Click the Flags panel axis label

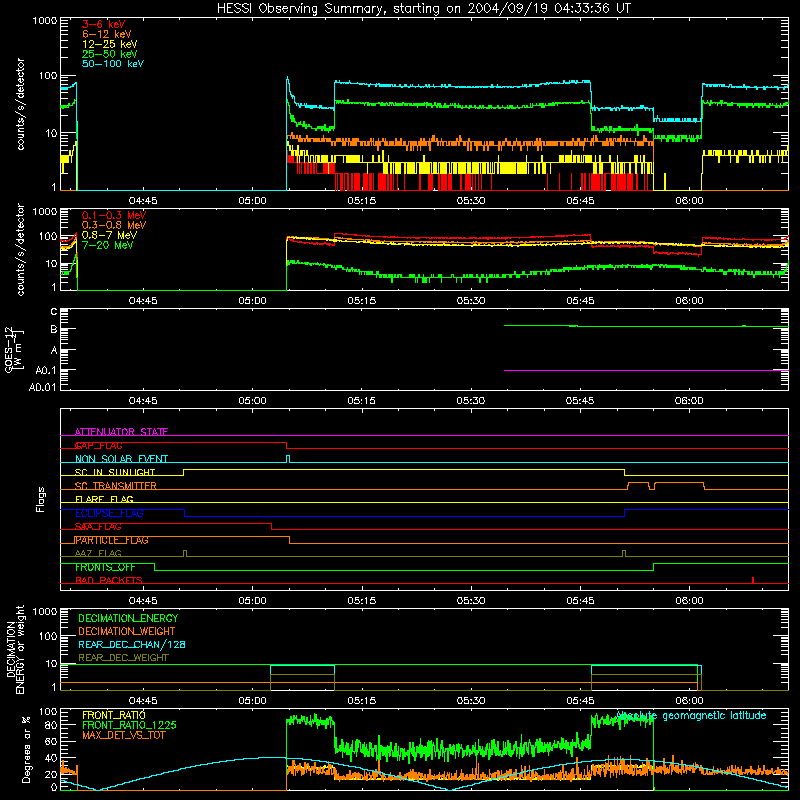coord(41,499)
